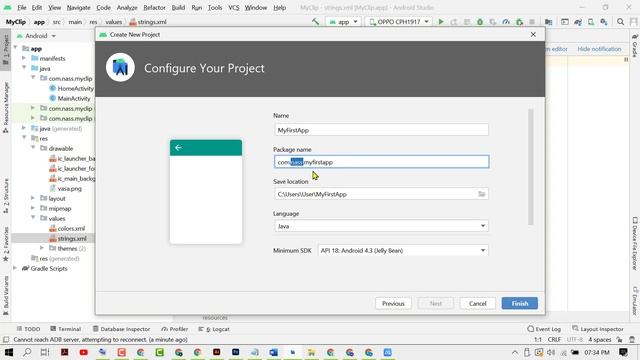Open the Build menu
This screenshot has width=640, height=360.
point(178,7)
